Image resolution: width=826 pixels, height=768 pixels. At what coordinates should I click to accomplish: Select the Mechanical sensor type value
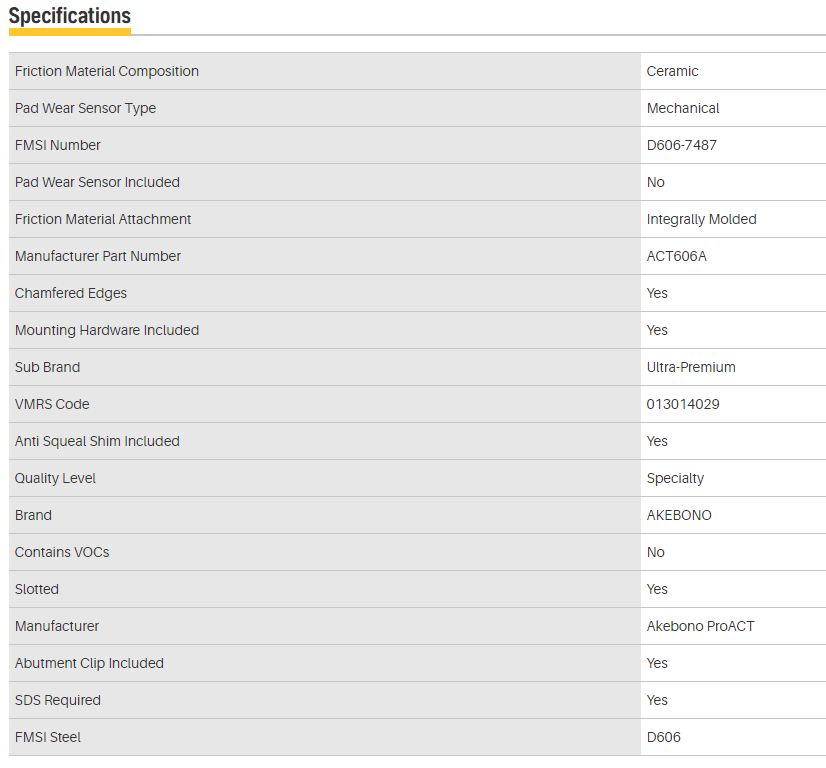point(683,108)
